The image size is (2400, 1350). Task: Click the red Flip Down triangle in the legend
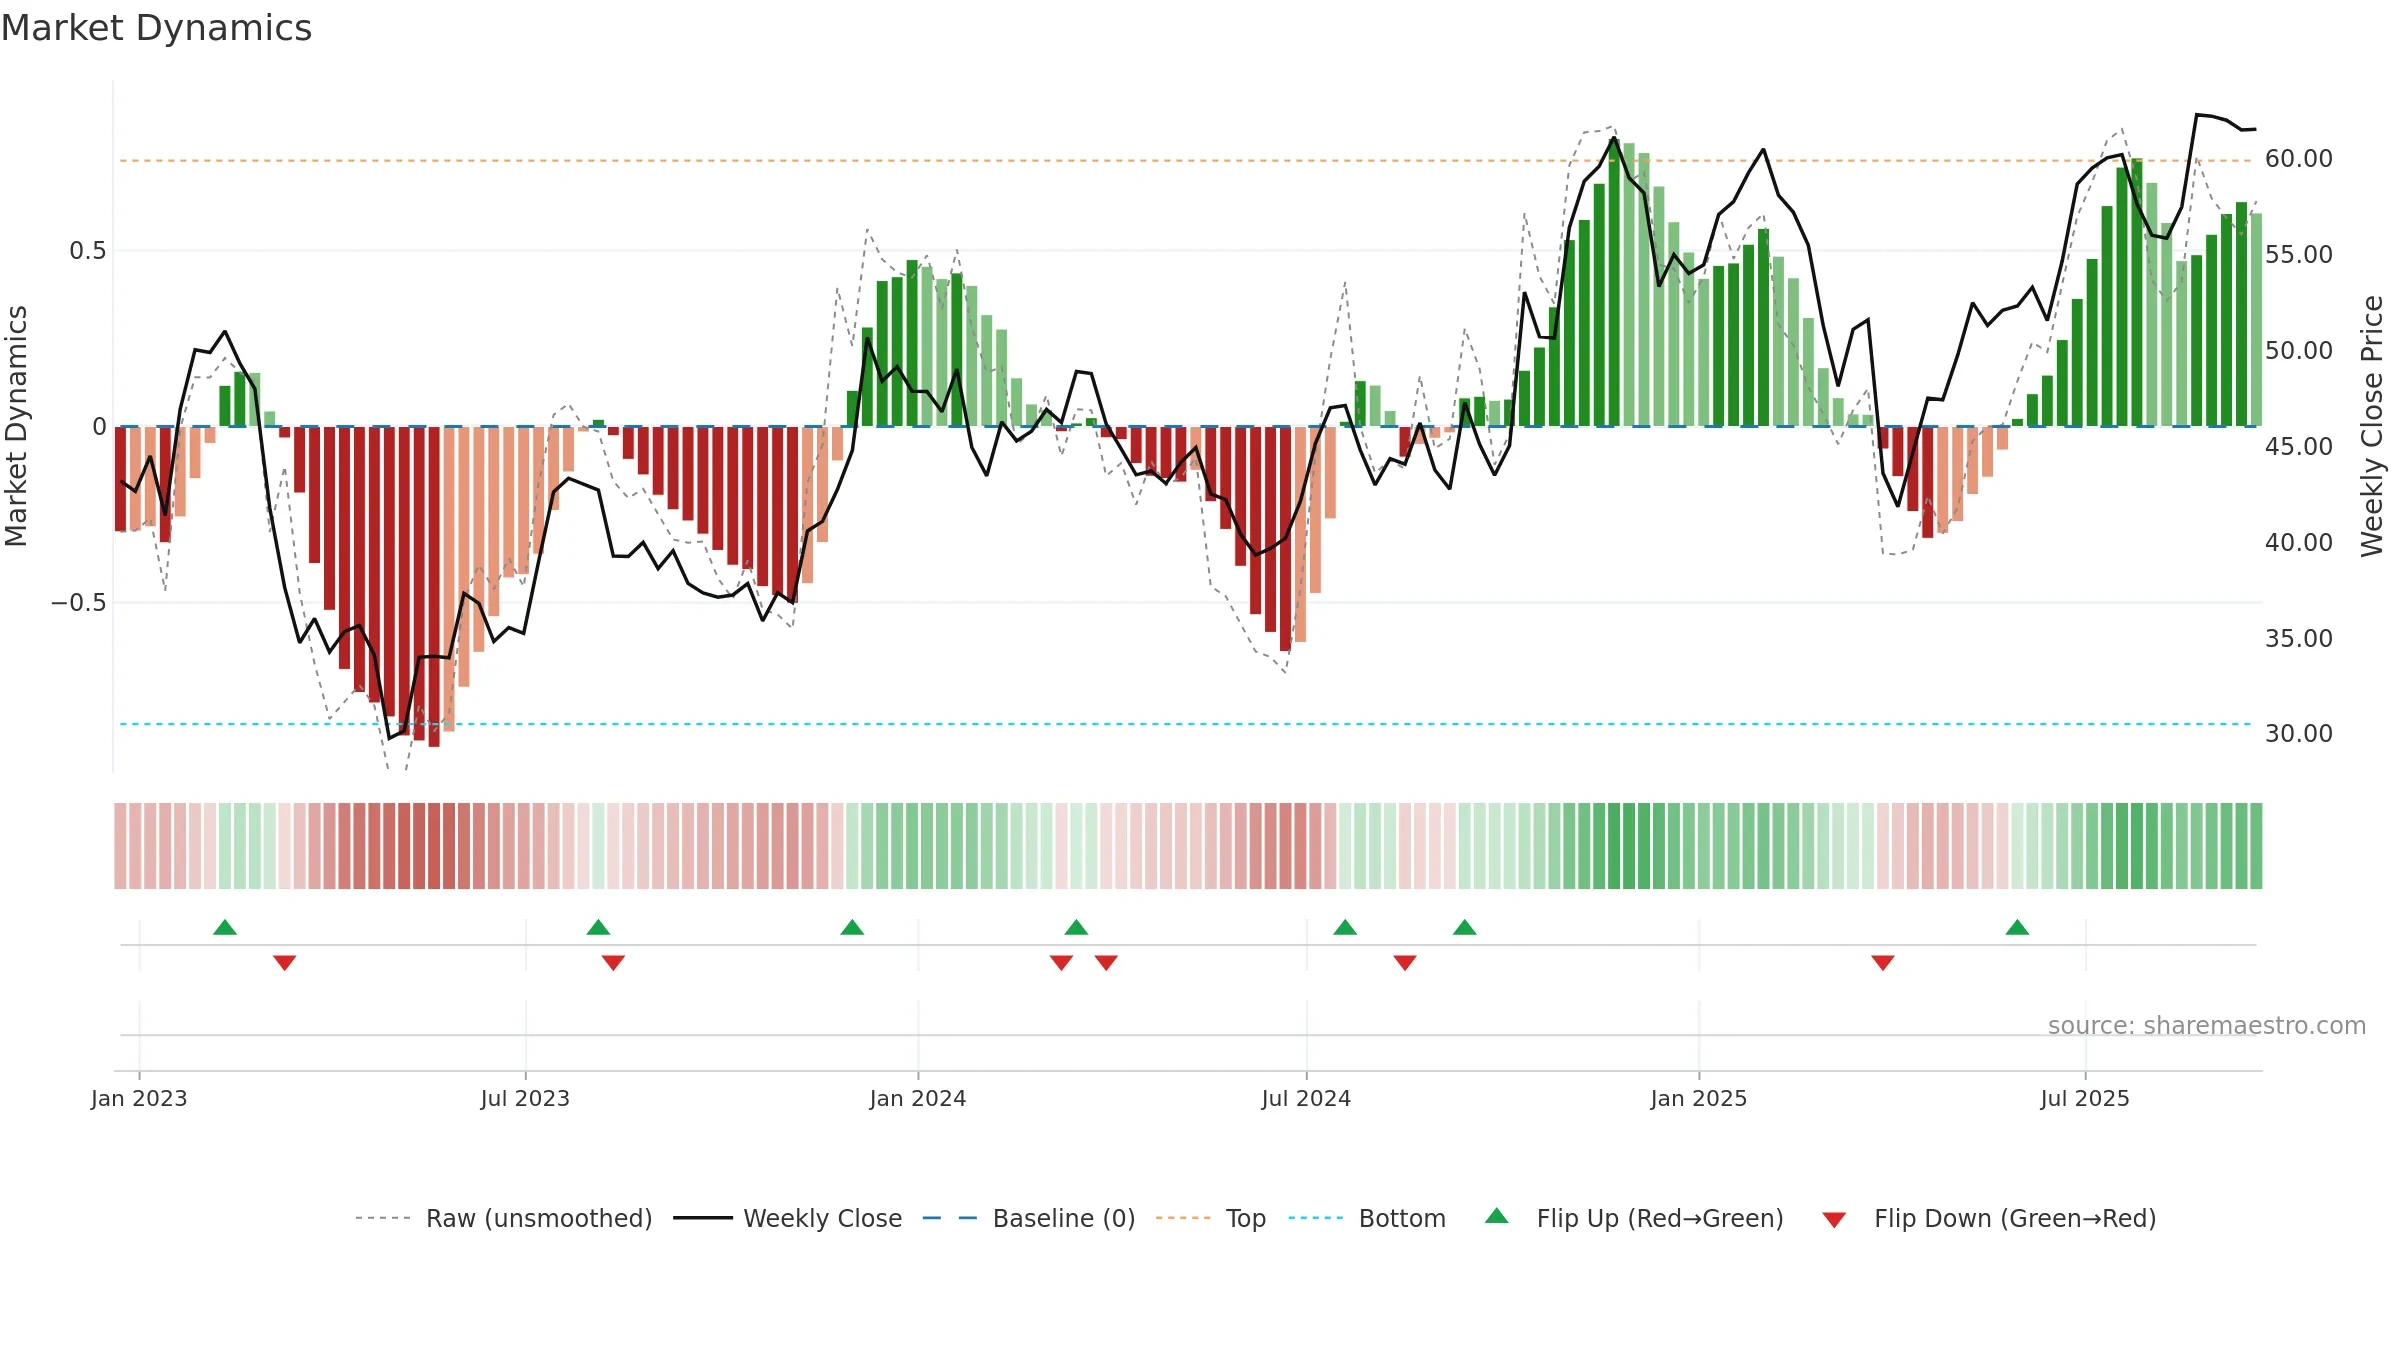1834,1220
